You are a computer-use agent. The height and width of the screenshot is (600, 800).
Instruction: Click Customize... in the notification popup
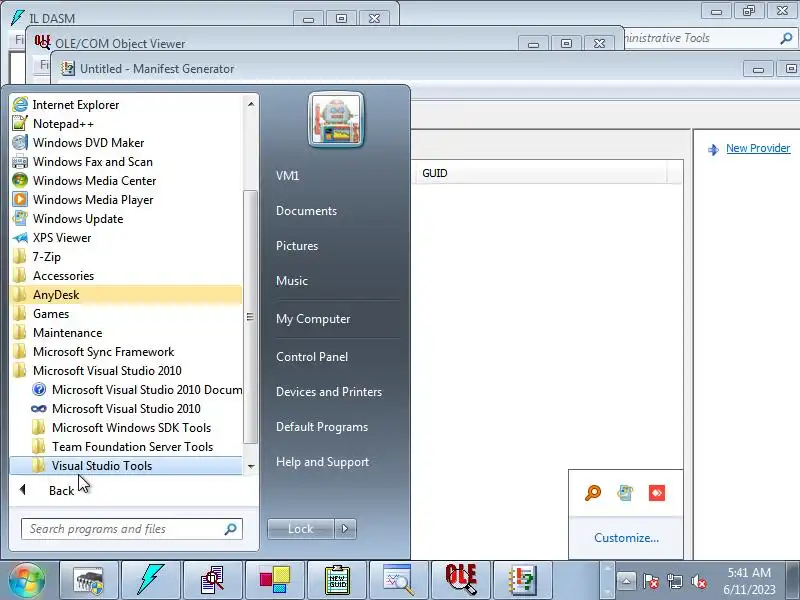(626, 538)
